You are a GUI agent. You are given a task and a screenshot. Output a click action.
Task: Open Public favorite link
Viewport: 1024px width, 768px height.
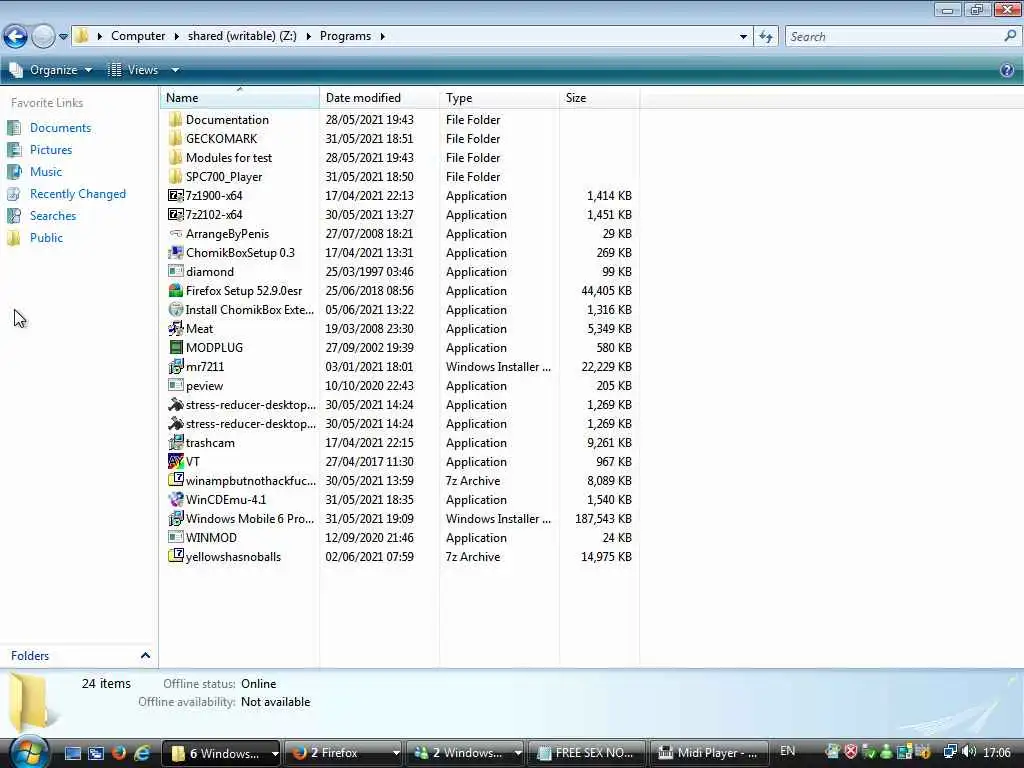point(46,238)
